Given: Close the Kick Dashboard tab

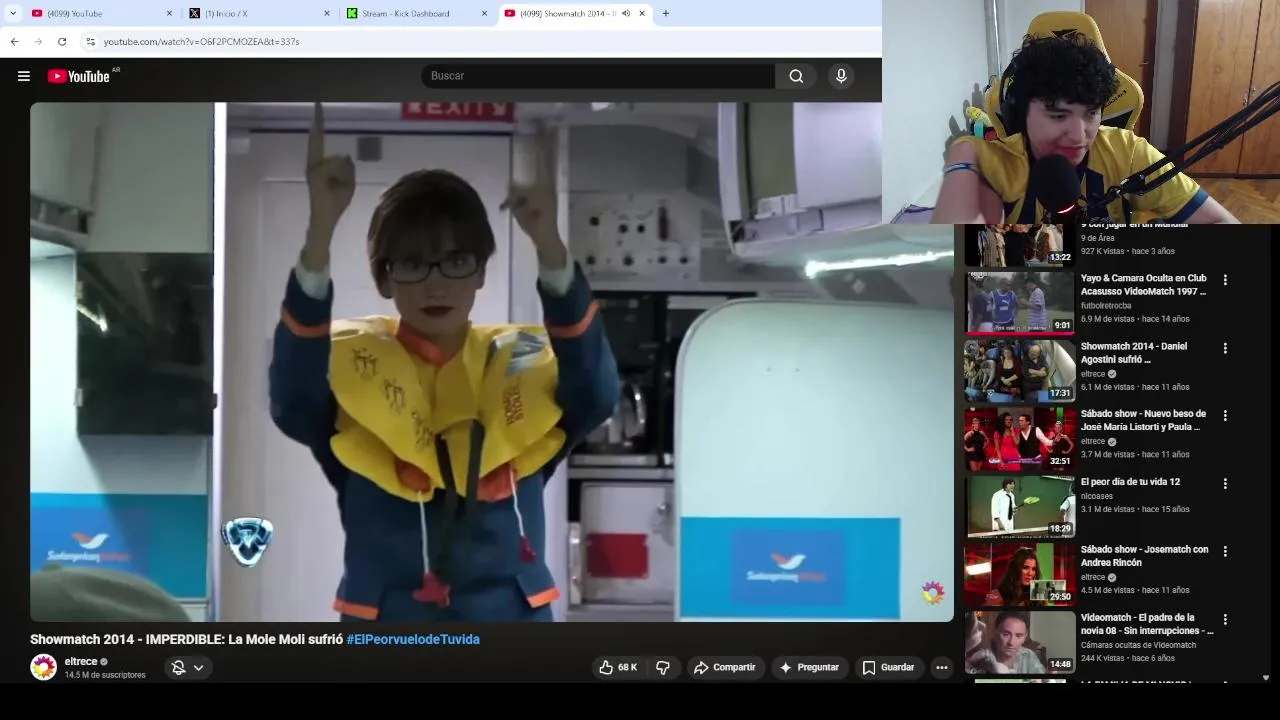Looking at the screenshot, I should pyautogui.click(x=485, y=13).
